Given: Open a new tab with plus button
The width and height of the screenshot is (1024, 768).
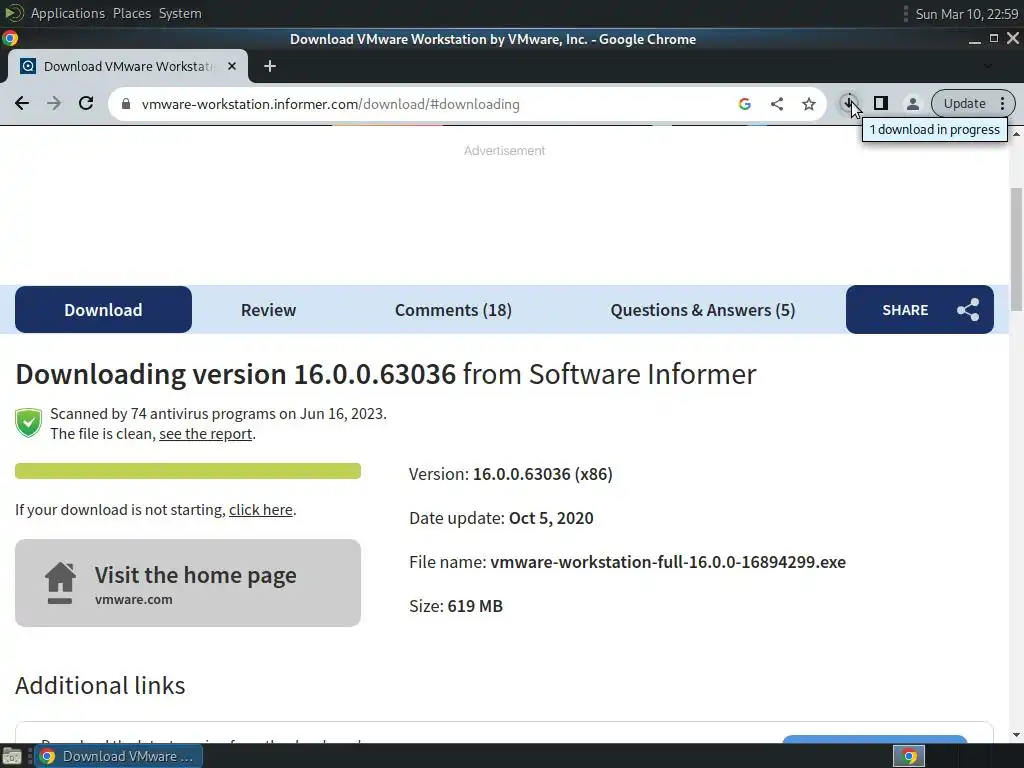Looking at the screenshot, I should point(270,66).
